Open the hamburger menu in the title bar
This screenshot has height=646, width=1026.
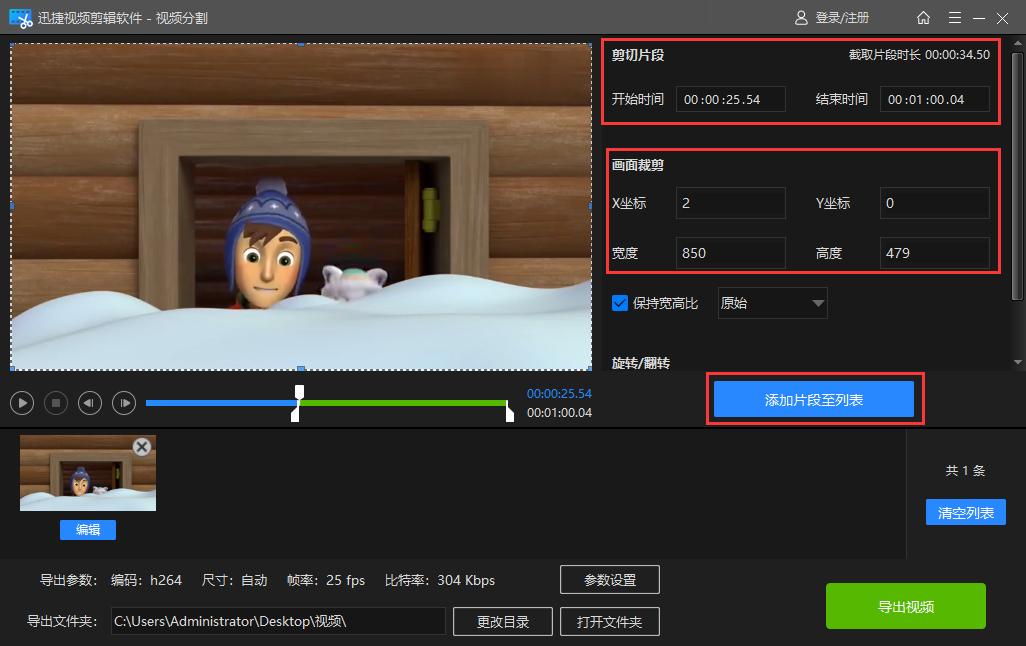click(x=955, y=17)
